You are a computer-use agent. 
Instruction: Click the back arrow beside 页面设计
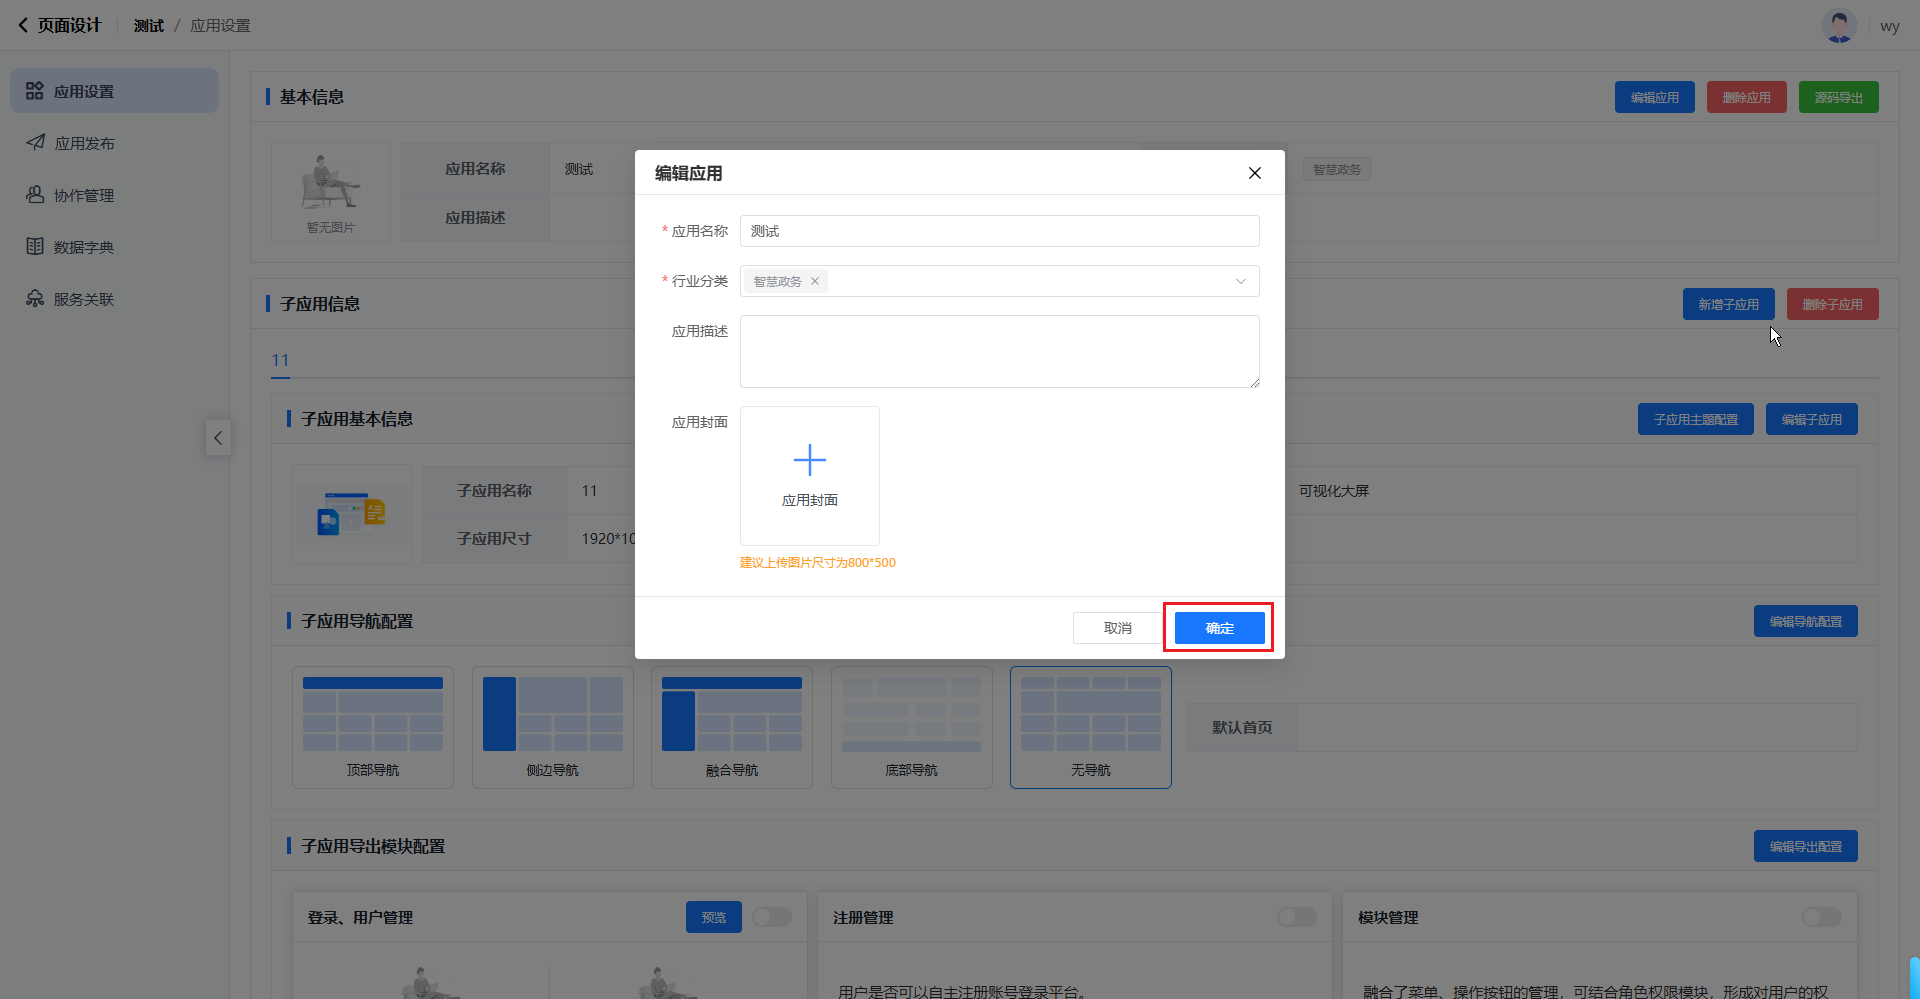[23, 25]
